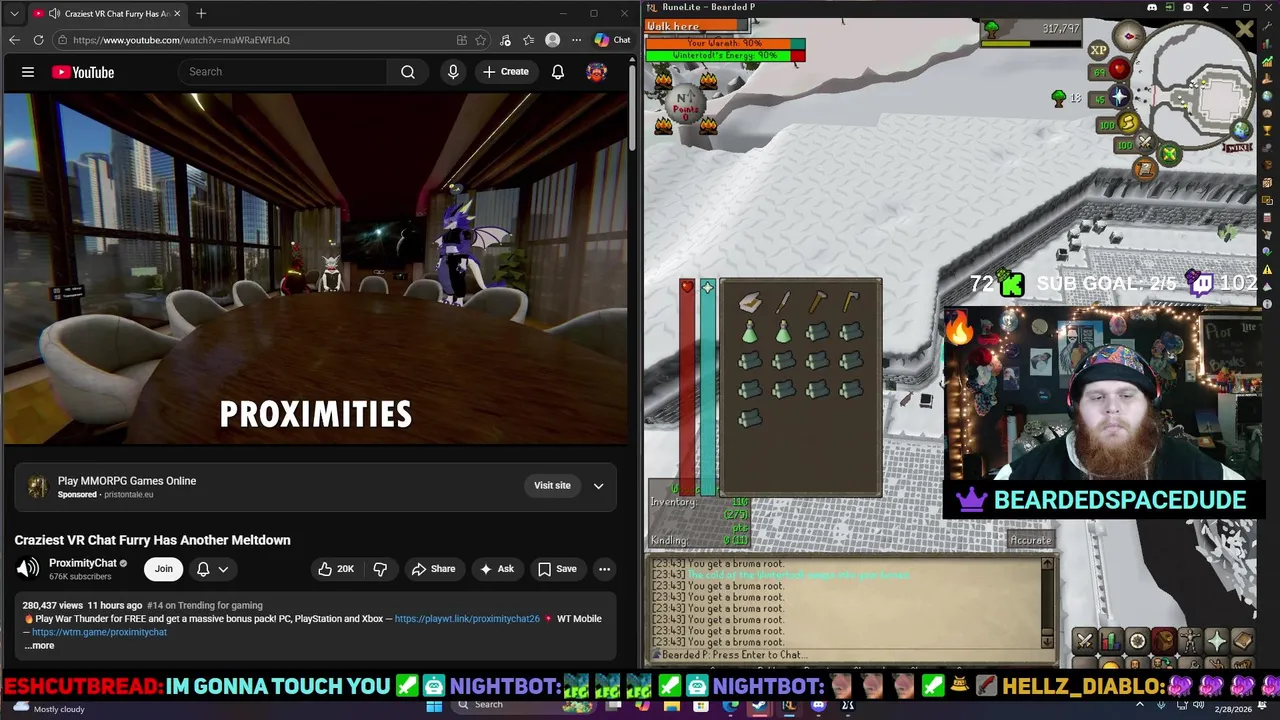The width and height of the screenshot is (1280, 720).
Task: Click the minimap in RuneLite
Action: 1193,83
